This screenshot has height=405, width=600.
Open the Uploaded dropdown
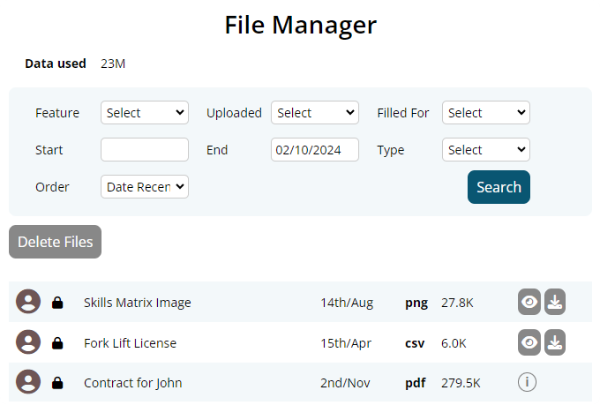(315, 113)
